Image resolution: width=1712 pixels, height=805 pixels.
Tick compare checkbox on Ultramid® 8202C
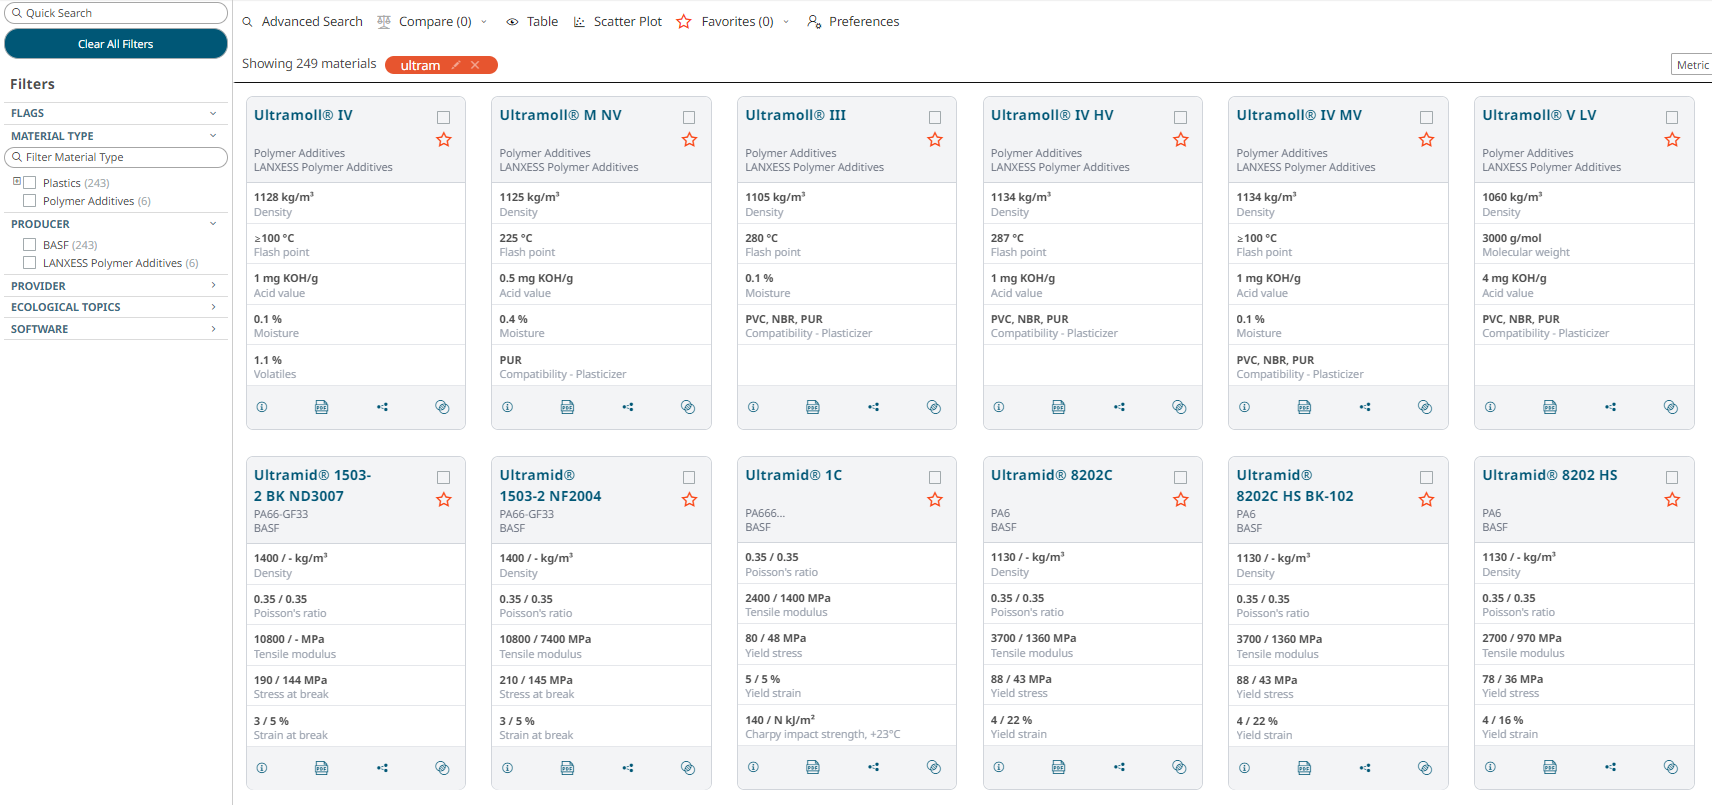(1181, 478)
